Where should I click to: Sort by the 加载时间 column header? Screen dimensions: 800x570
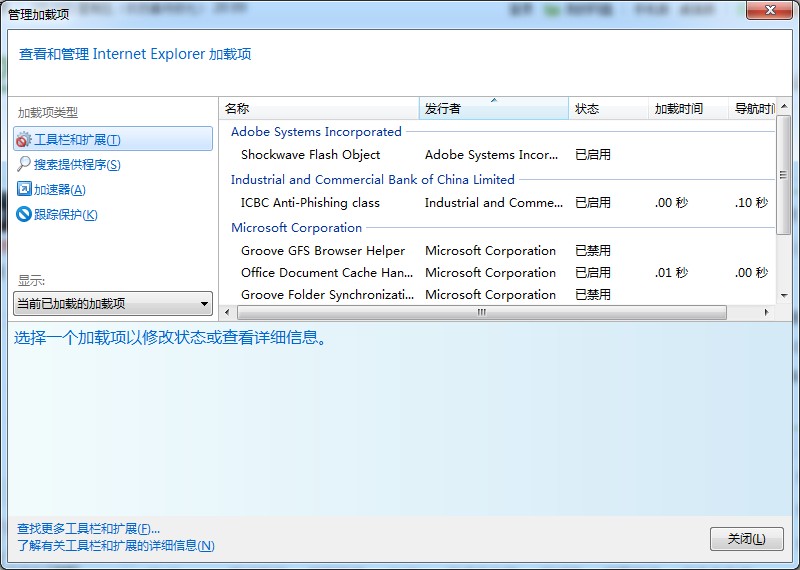coord(688,109)
